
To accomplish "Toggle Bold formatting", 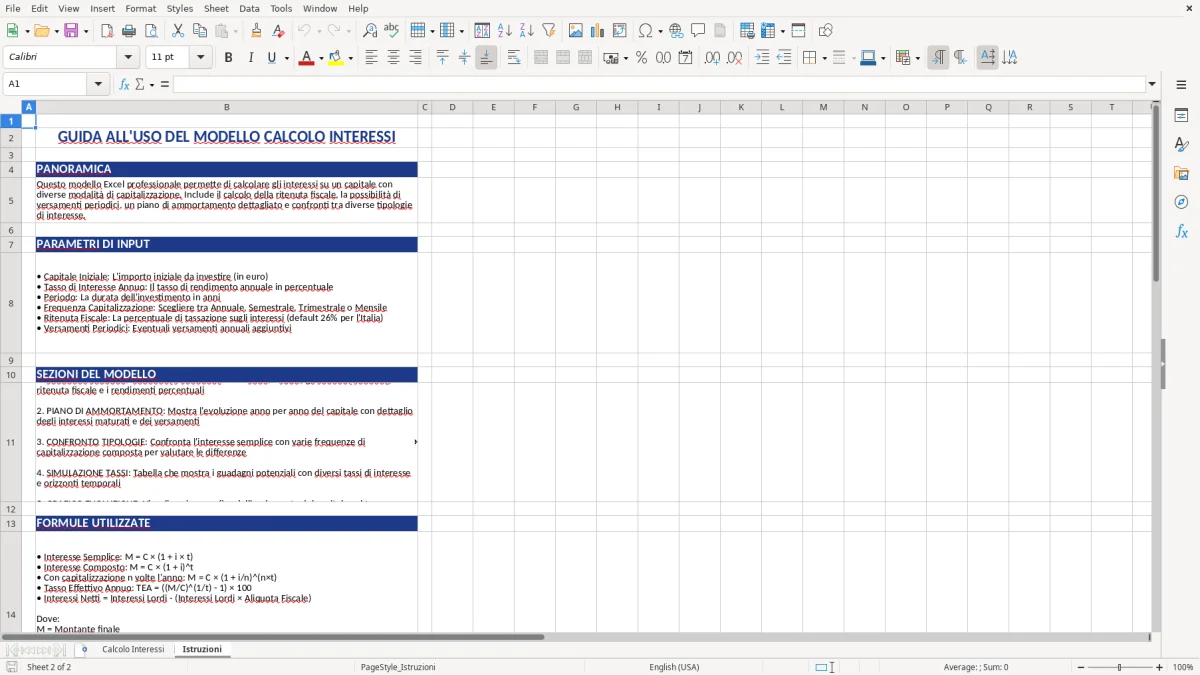I will point(228,58).
